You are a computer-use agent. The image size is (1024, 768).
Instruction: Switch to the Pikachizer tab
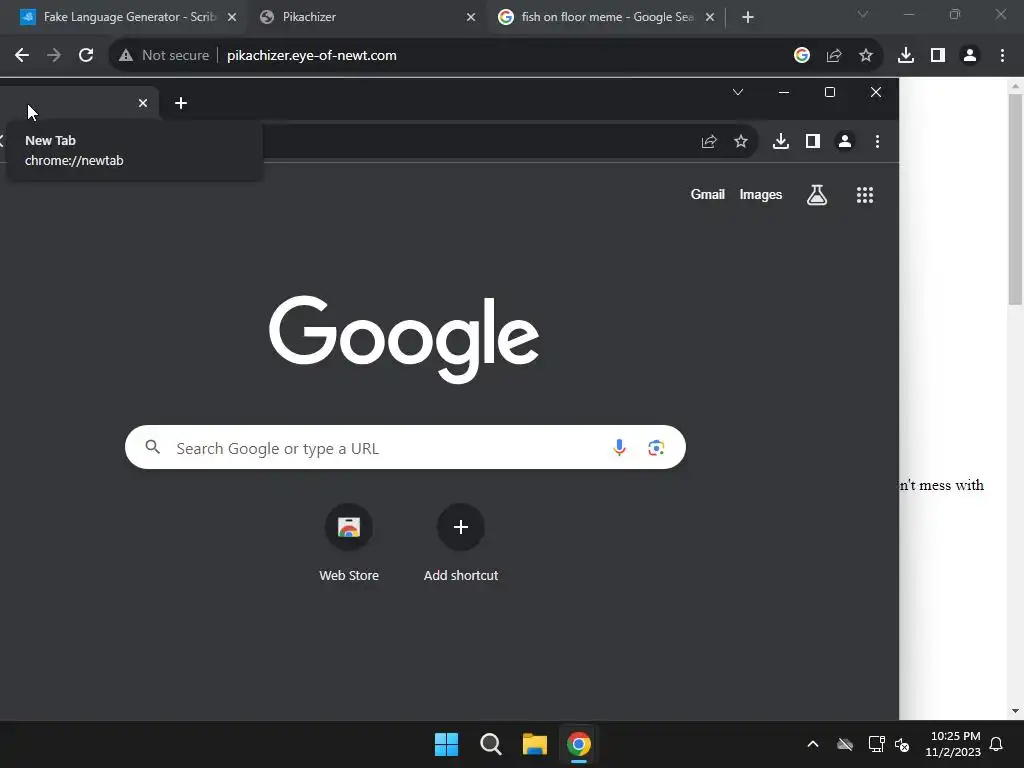coord(368,18)
